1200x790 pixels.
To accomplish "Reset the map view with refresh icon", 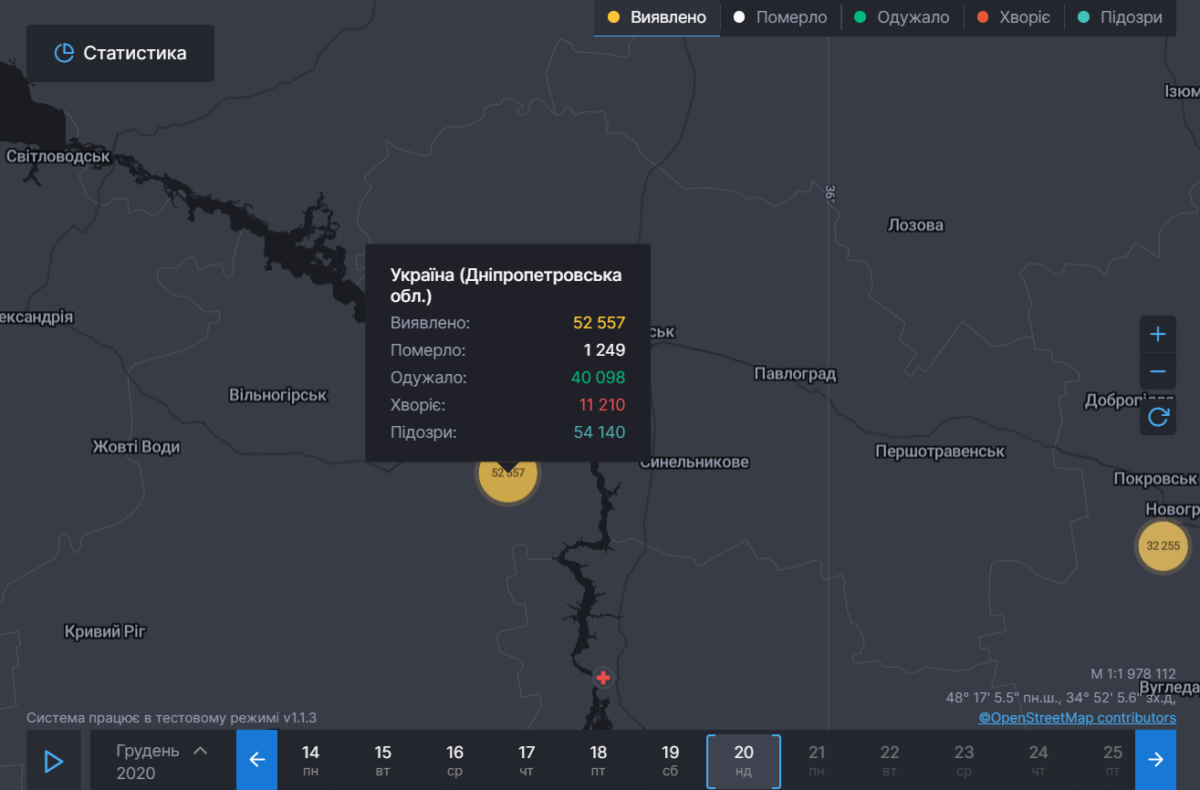I will pos(1158,416).
